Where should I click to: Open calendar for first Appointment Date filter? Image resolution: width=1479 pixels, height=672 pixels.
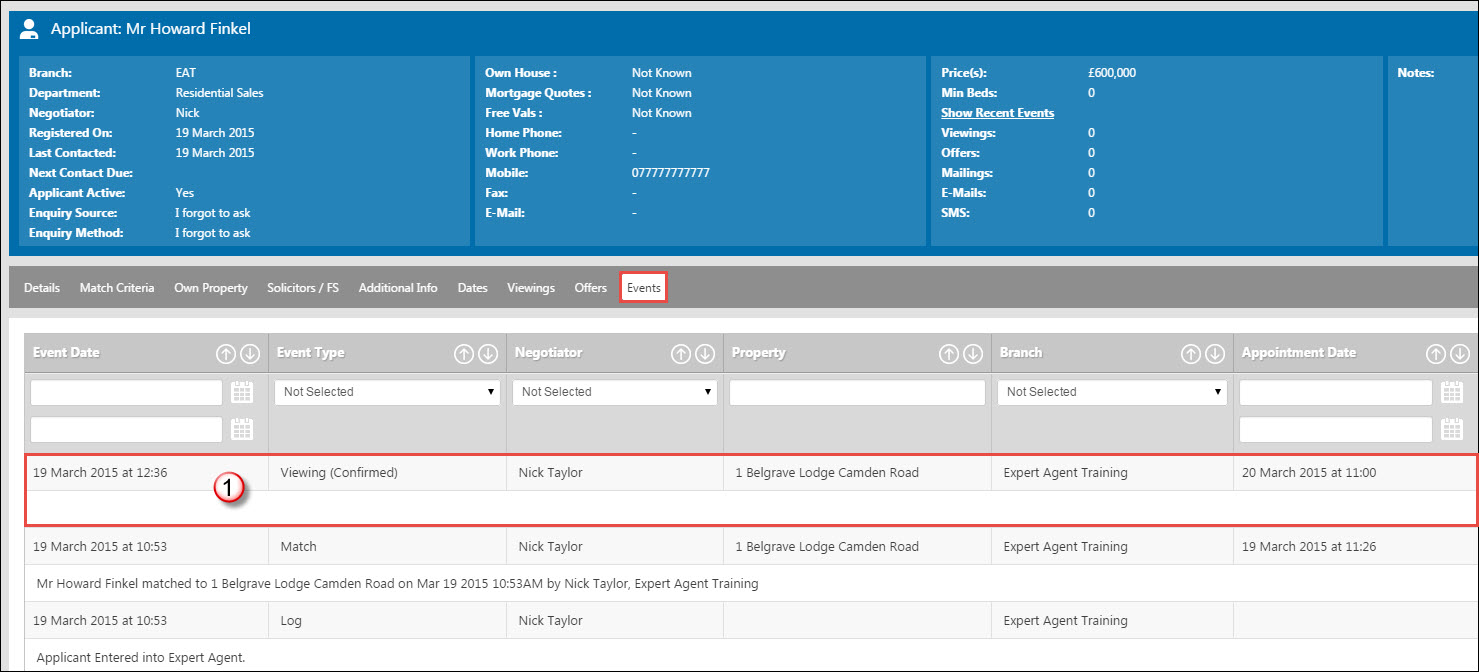click(1452, 392)
